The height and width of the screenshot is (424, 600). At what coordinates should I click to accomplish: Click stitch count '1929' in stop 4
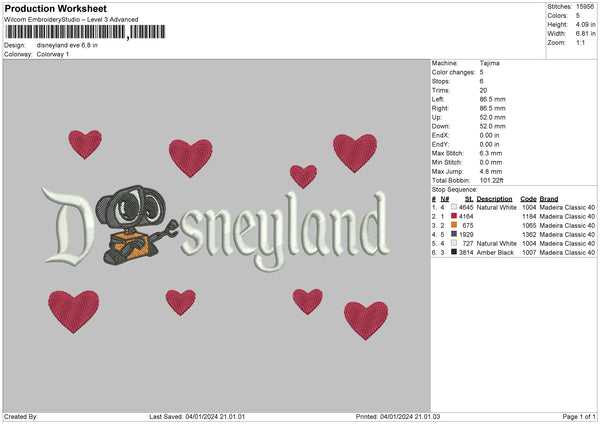coord(466,234)
